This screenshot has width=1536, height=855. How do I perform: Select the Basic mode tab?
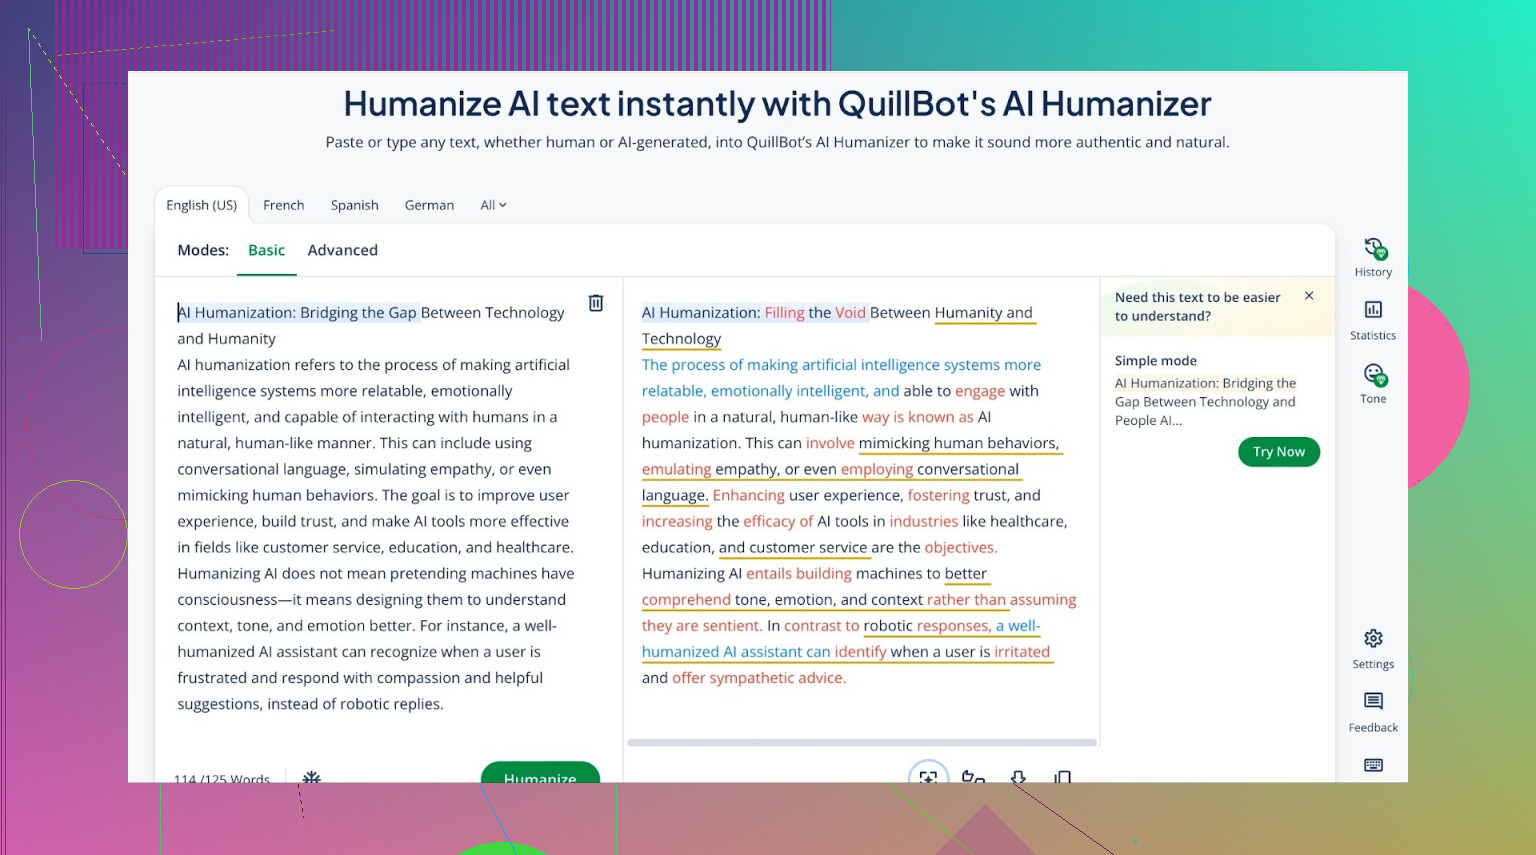(x=266, y=250)
